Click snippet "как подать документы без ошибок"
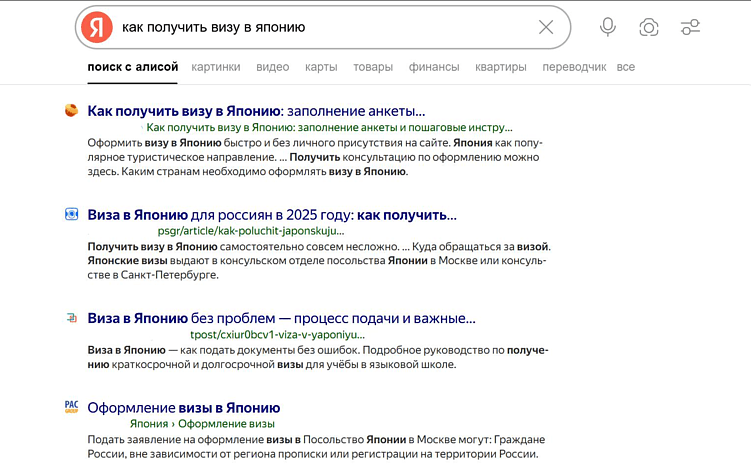This screenshot has height=466, width=751. 270,350
